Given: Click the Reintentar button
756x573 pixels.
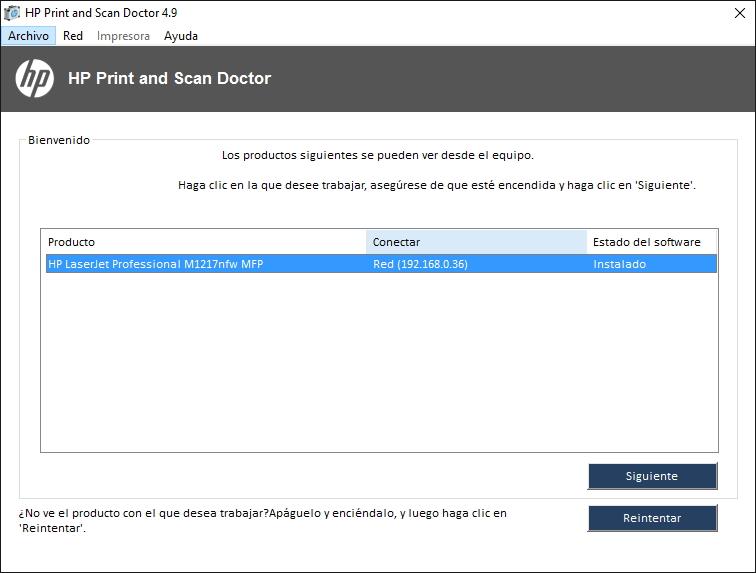Looking at the screenshot, I should (x=652, y=518).
